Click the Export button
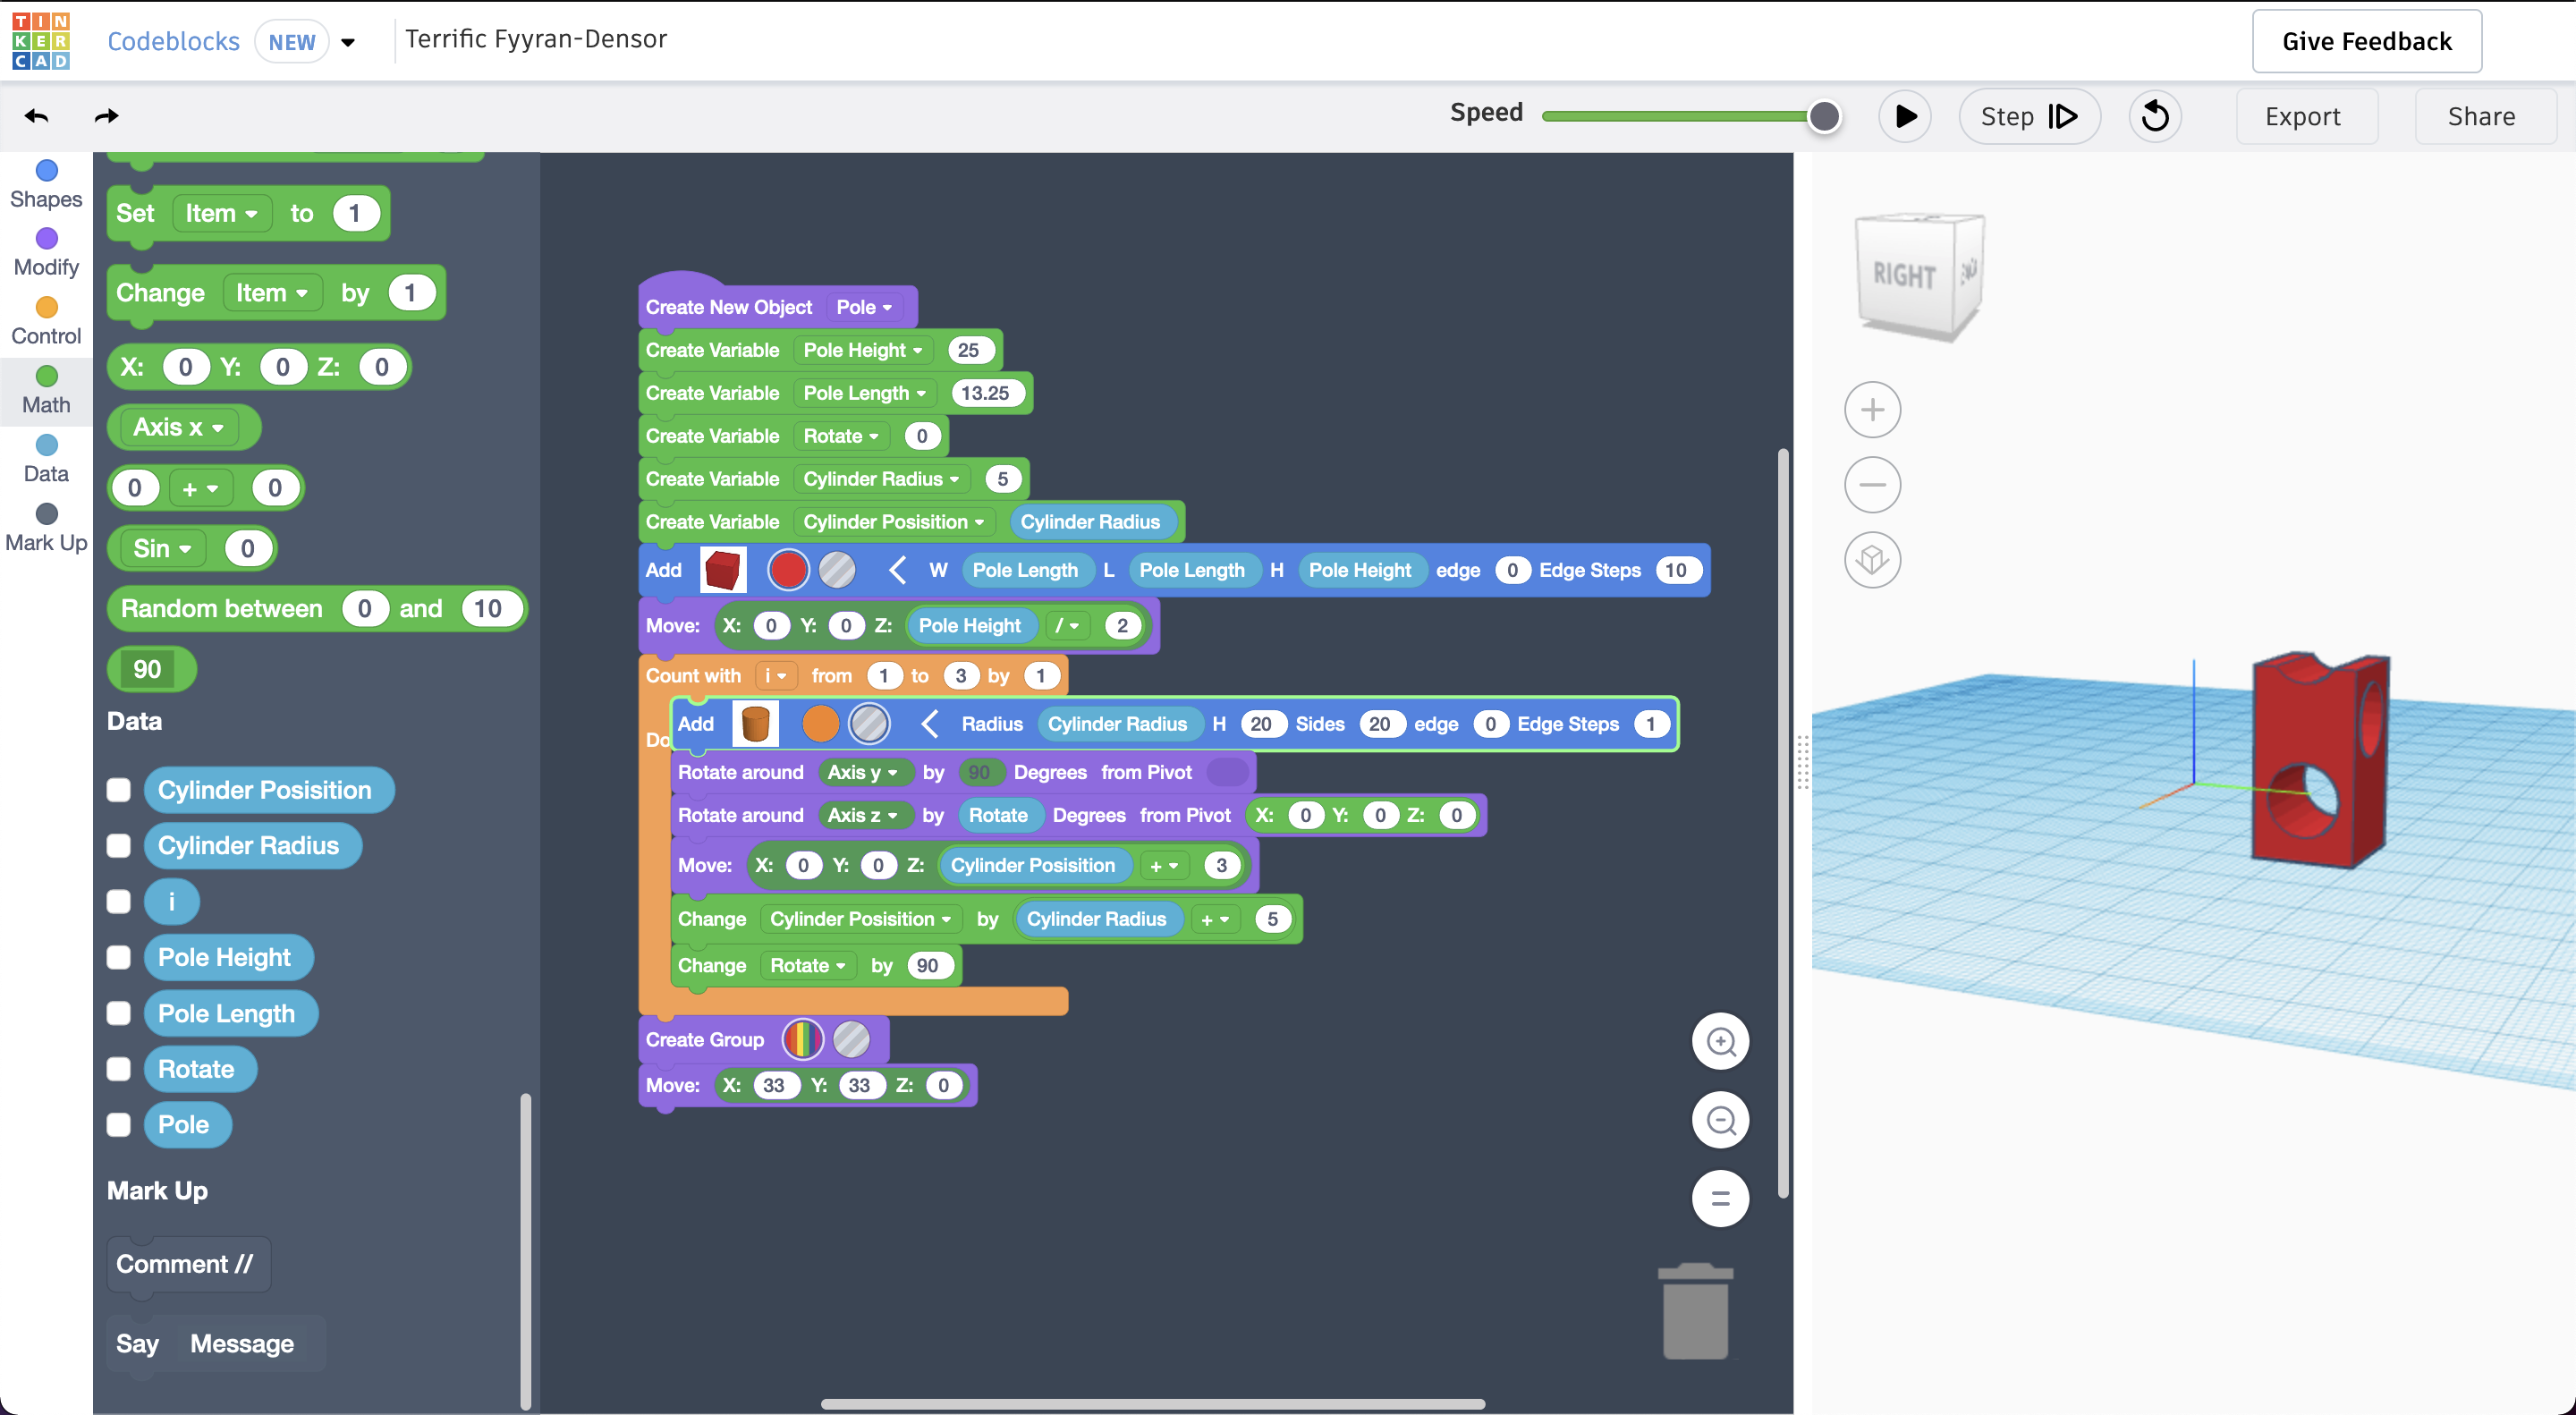The height and width of the screenshot is (1415, 2576). 2303,116
